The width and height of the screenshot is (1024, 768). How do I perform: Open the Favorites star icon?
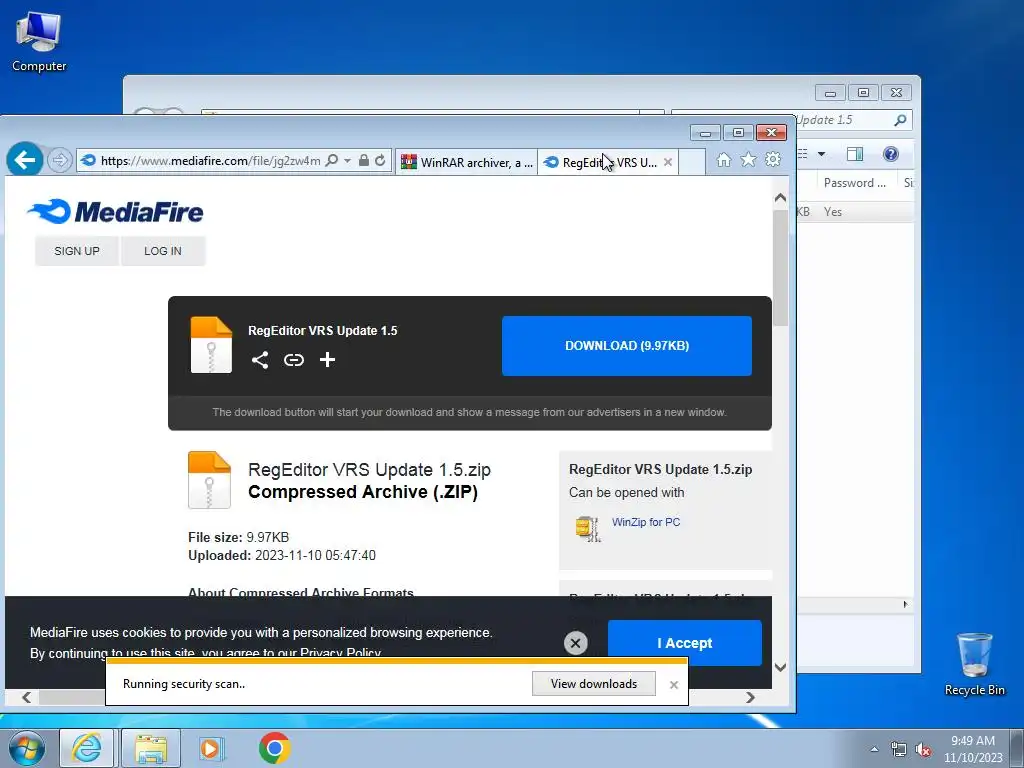(x=748, y=160)
